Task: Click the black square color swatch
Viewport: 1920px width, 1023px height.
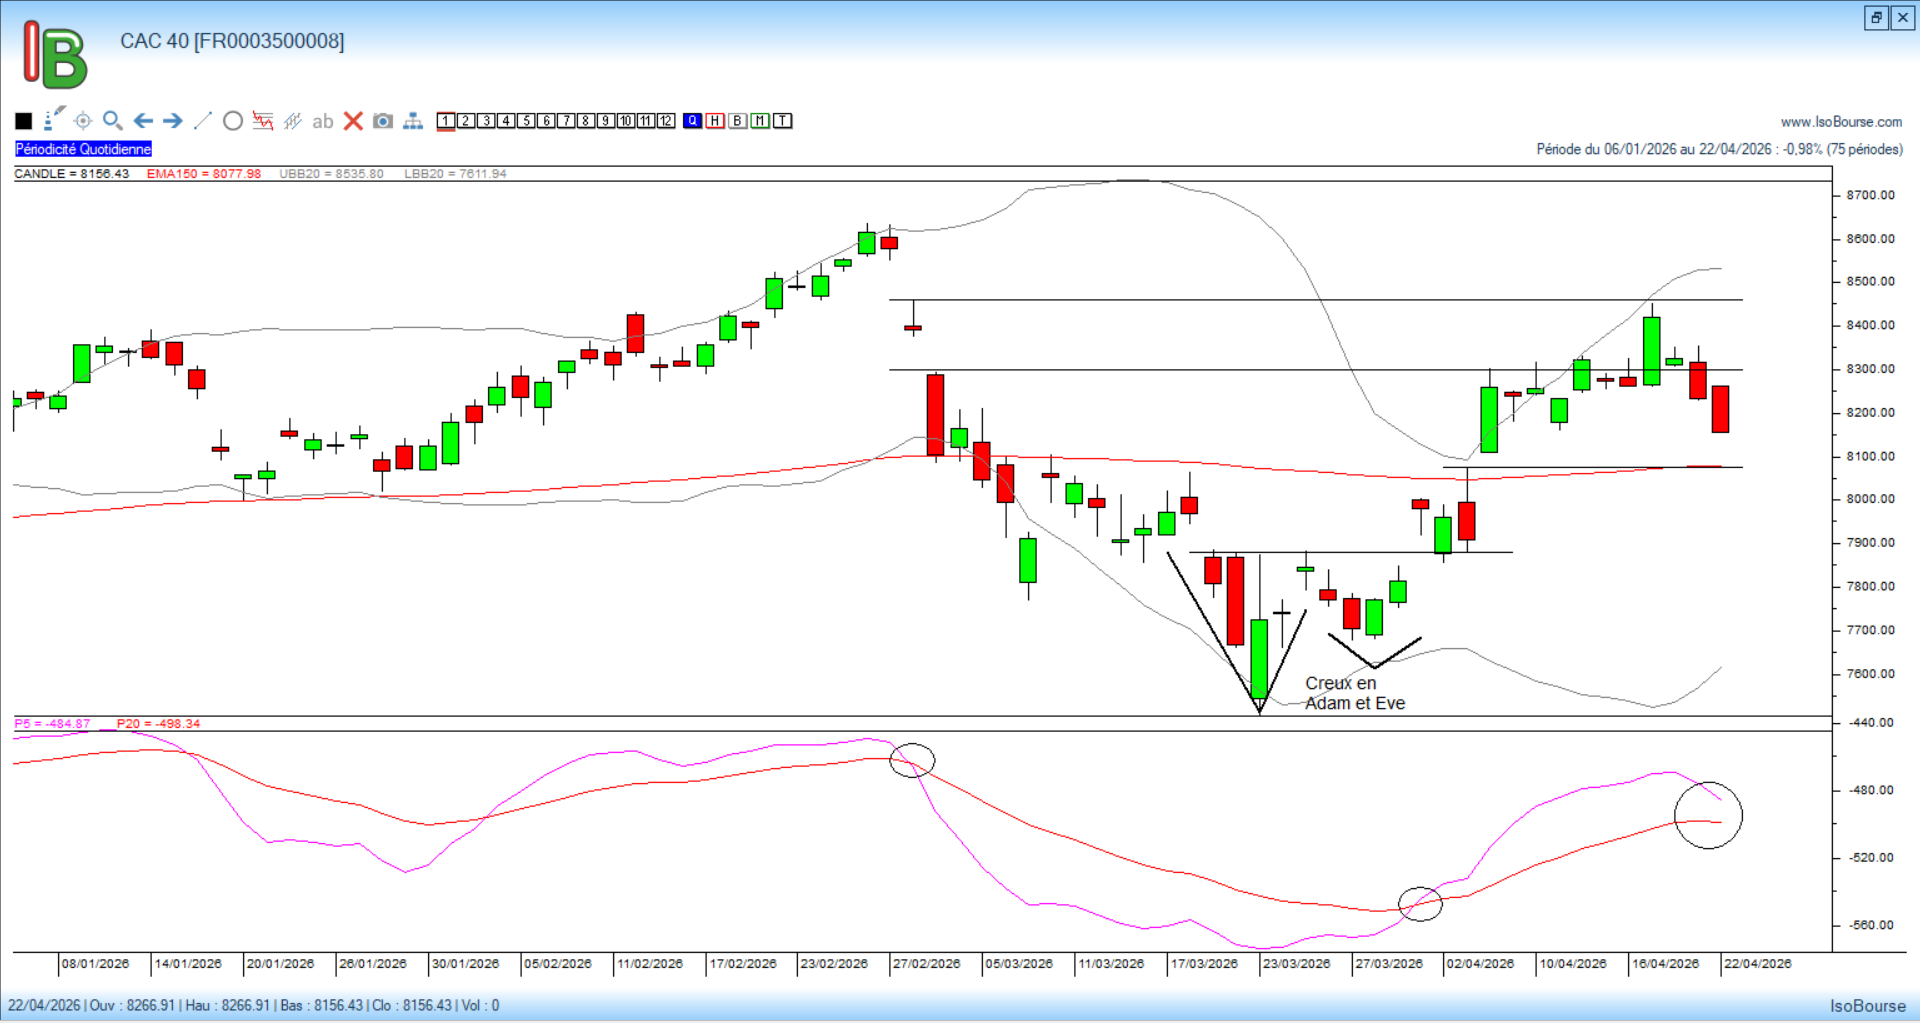Action: (24, 121)
